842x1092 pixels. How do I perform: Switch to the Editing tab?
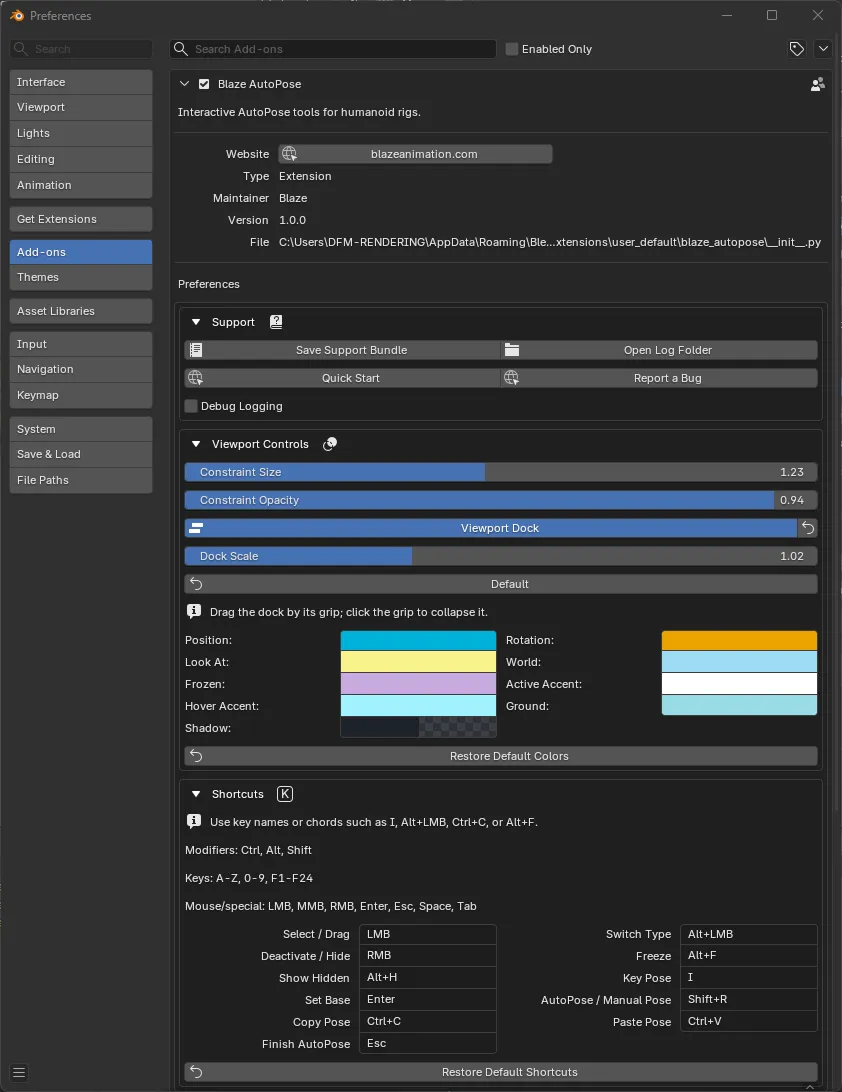[81, 159]
